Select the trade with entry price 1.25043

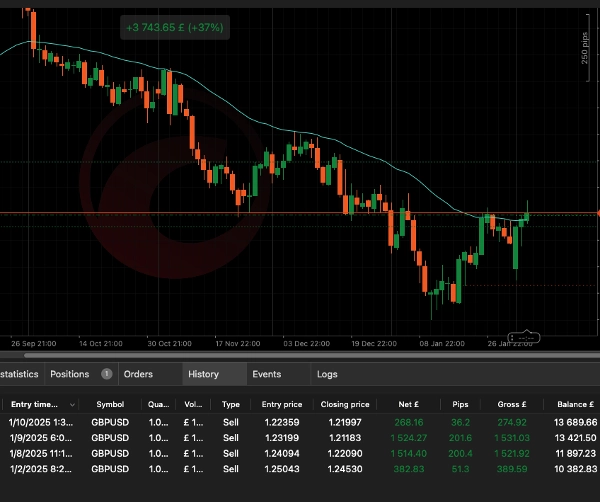300,469
